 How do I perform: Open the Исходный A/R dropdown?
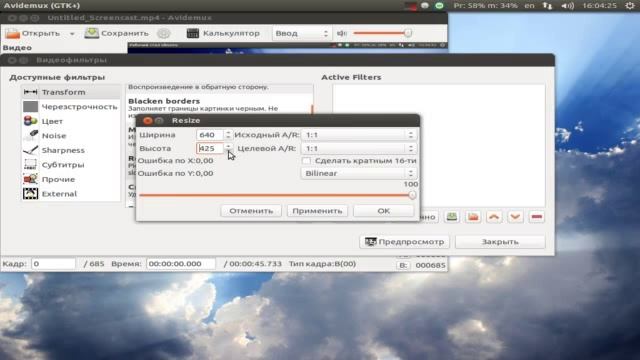pos(358,135)
